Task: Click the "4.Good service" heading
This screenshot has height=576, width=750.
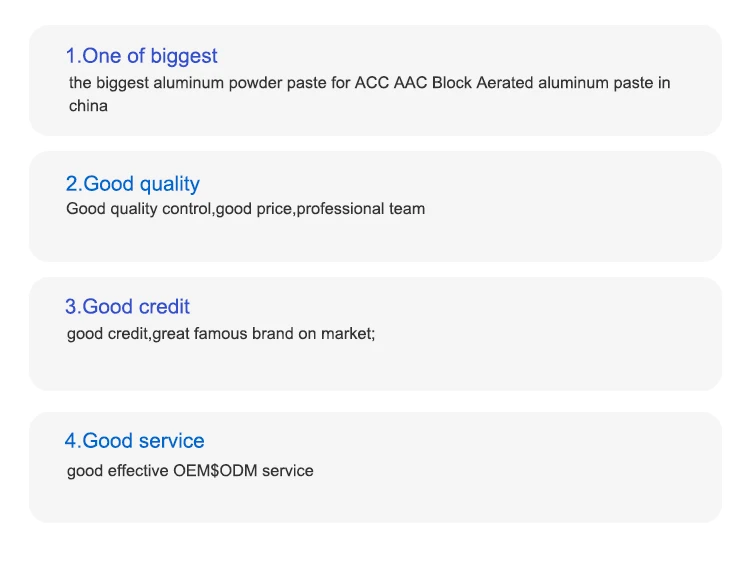Action: tap(134, 441)
